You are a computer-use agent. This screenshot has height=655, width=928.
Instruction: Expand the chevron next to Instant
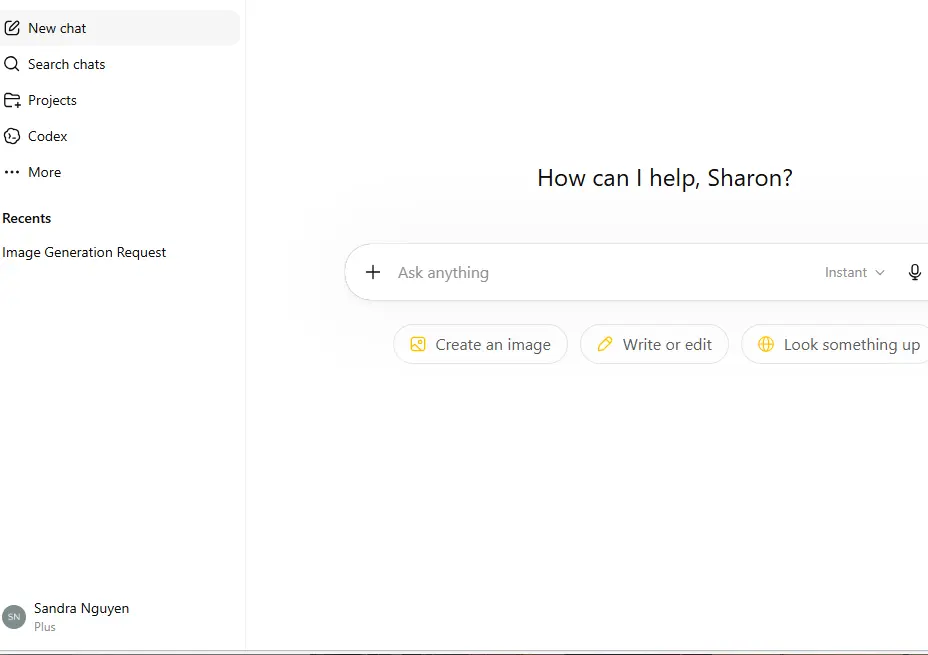[880, 273]
